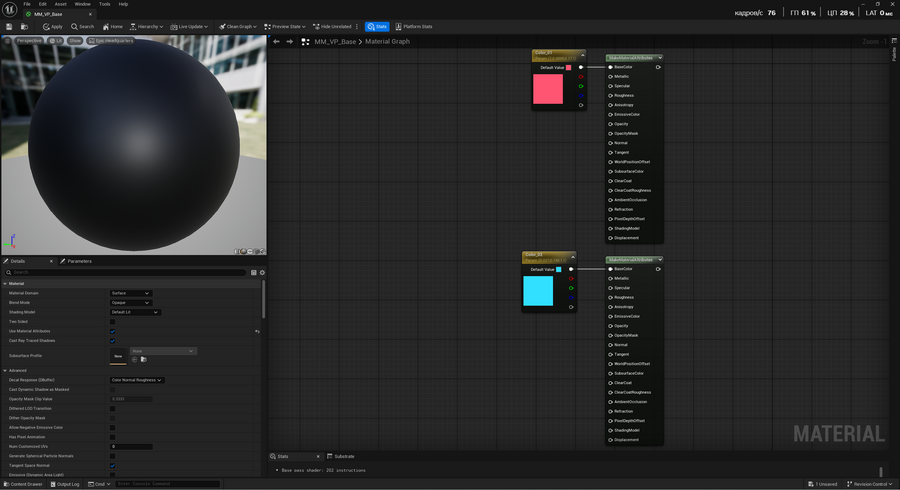Open Platform Stats from the toolbar
Screen dimensions: 900x490
(414, 26)
